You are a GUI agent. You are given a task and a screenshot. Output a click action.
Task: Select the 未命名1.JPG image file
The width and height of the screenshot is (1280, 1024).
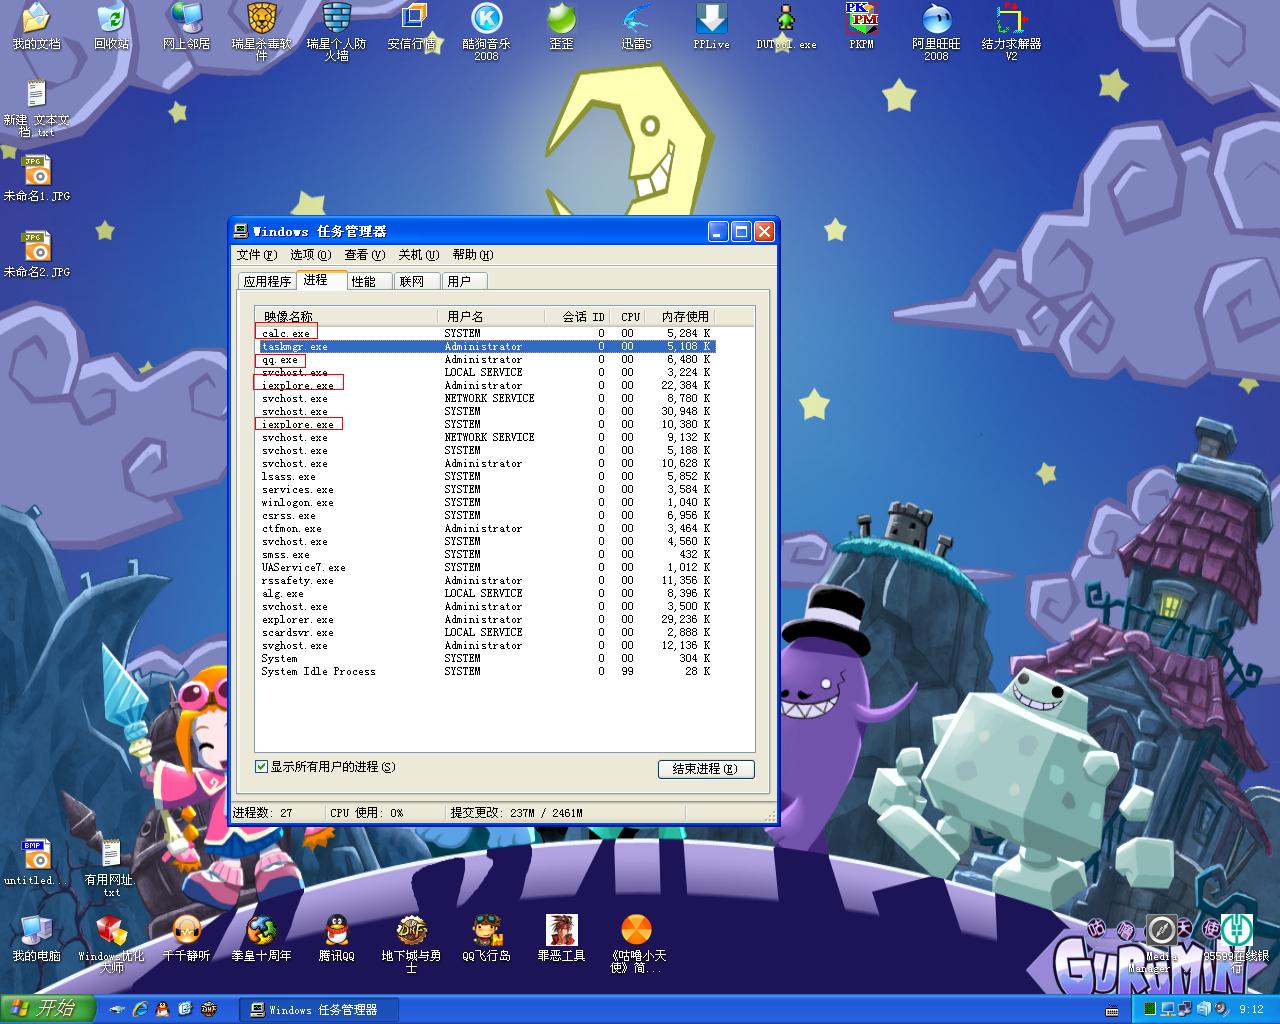(36, 179)
